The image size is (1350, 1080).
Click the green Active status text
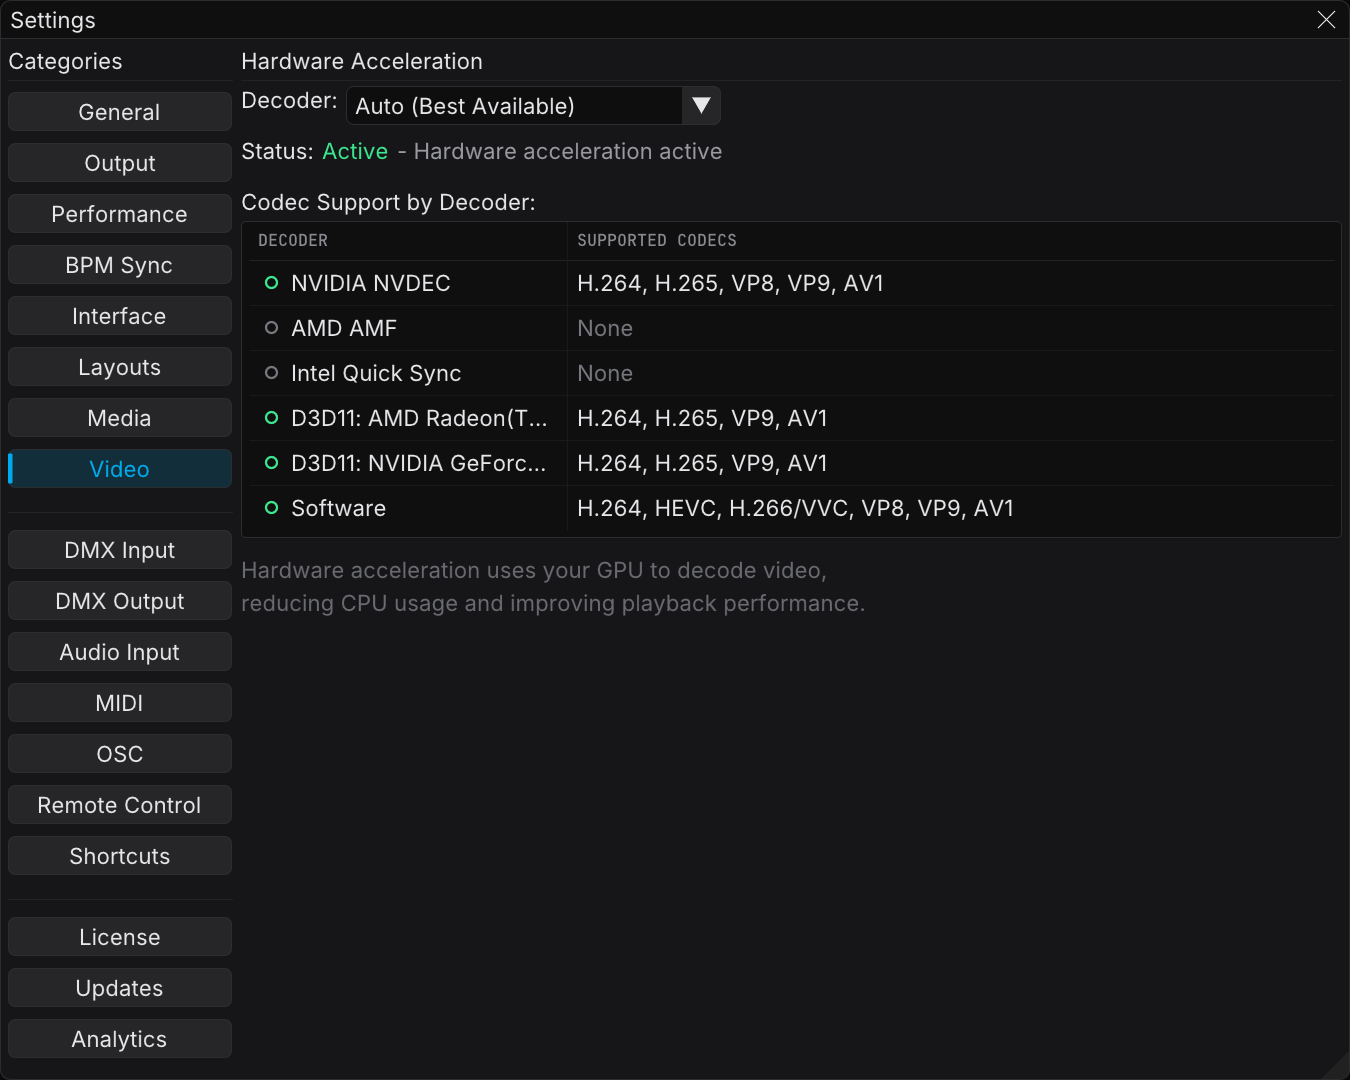pos(355,151)
